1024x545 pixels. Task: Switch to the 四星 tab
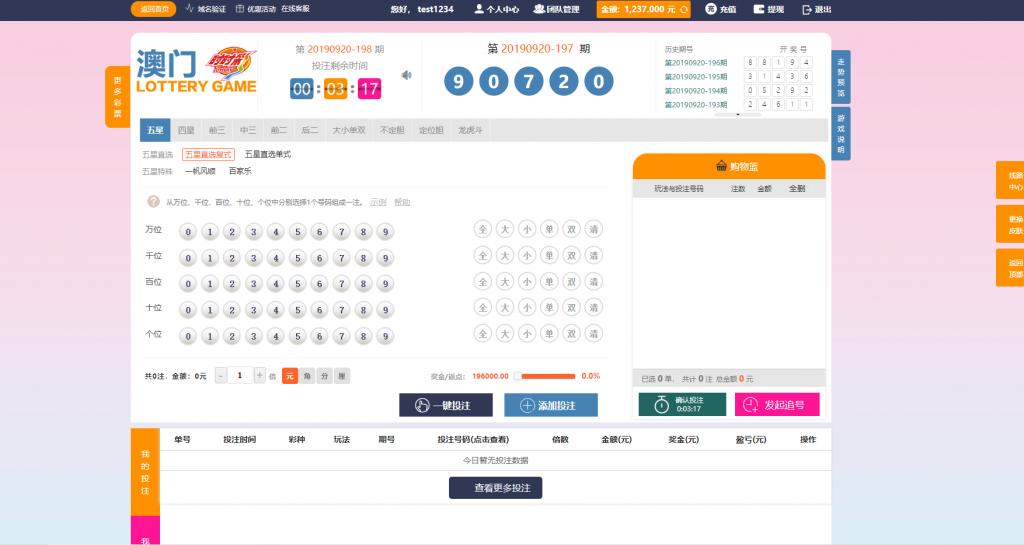click(186, 130)
